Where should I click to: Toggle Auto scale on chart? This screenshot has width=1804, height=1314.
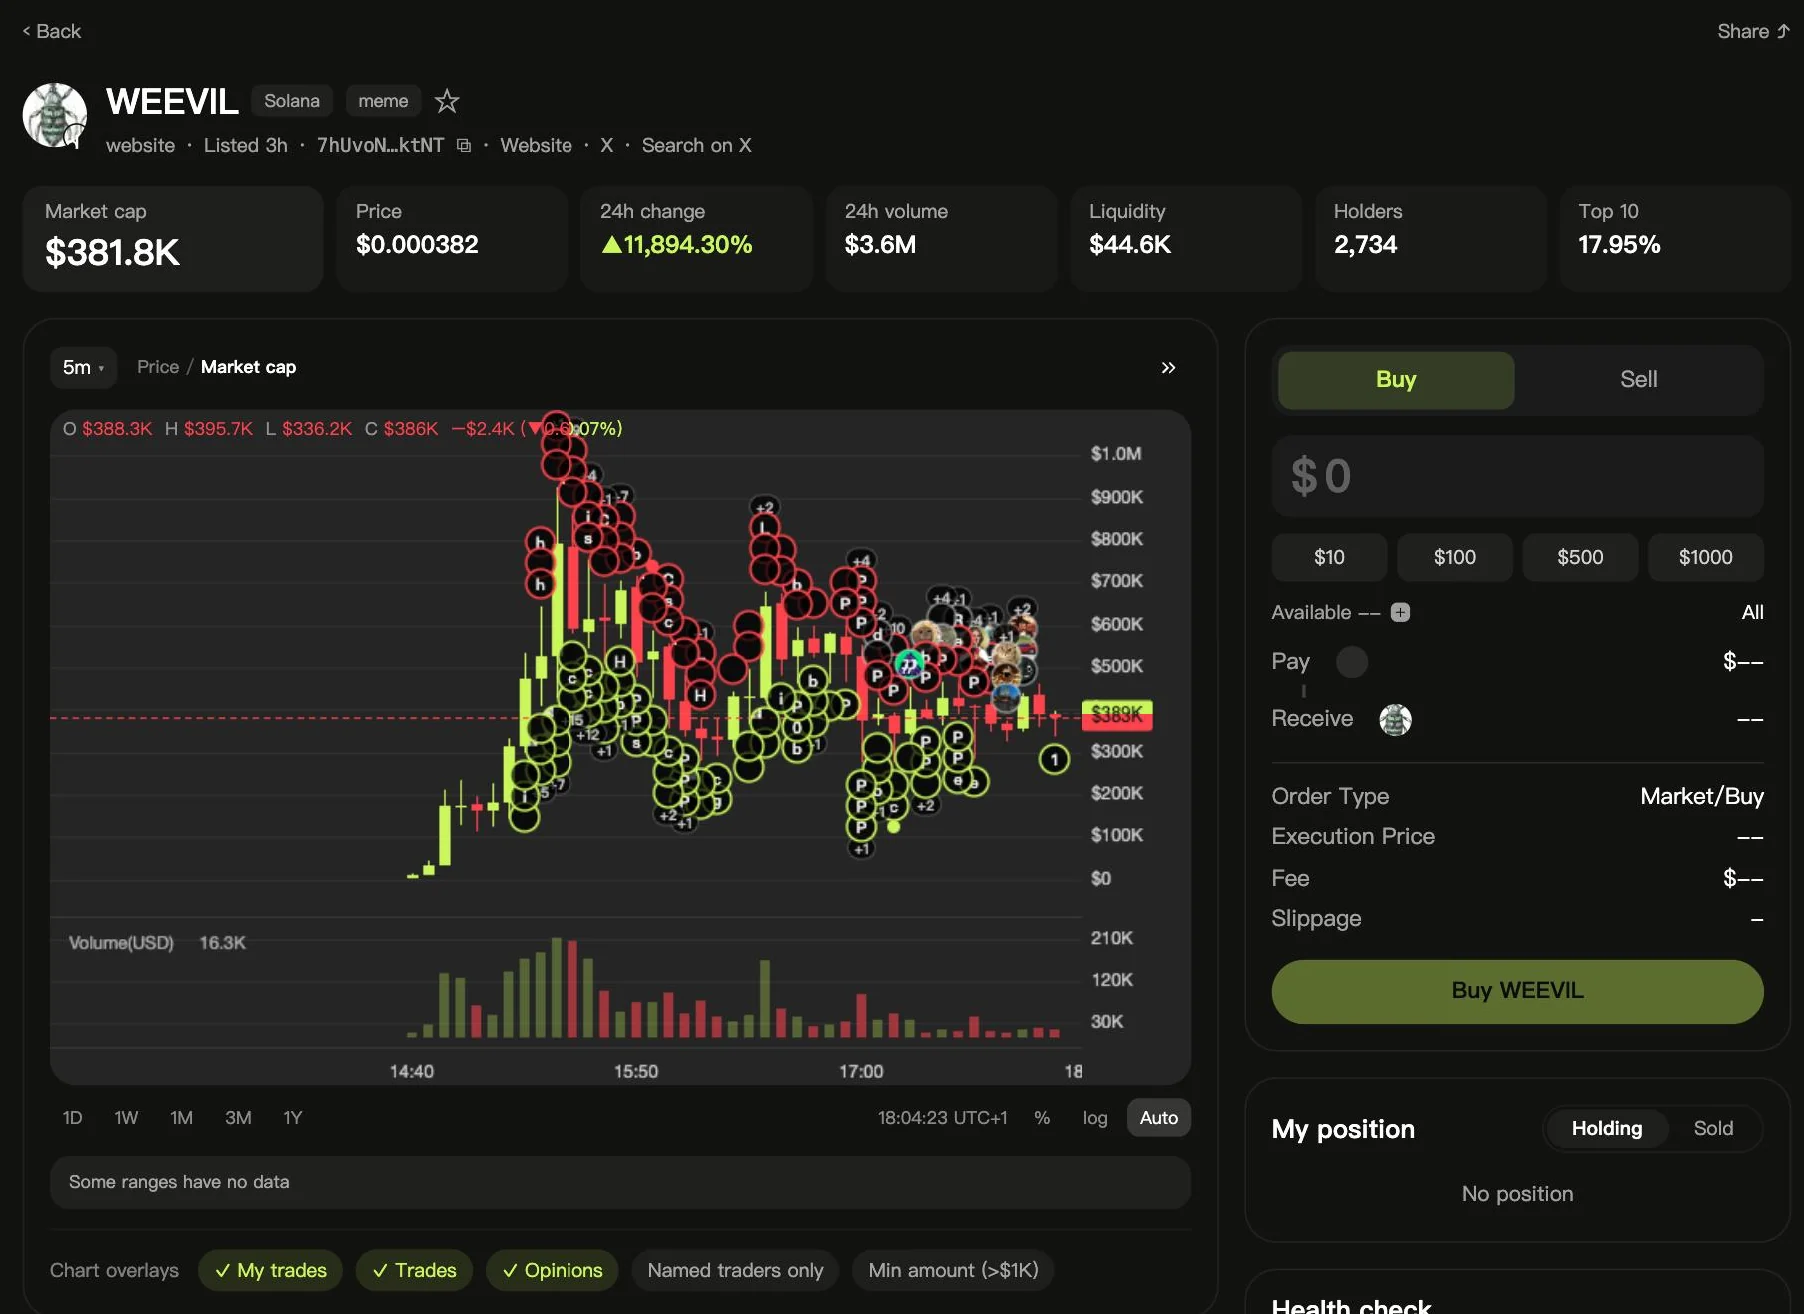[1159, 1118]
